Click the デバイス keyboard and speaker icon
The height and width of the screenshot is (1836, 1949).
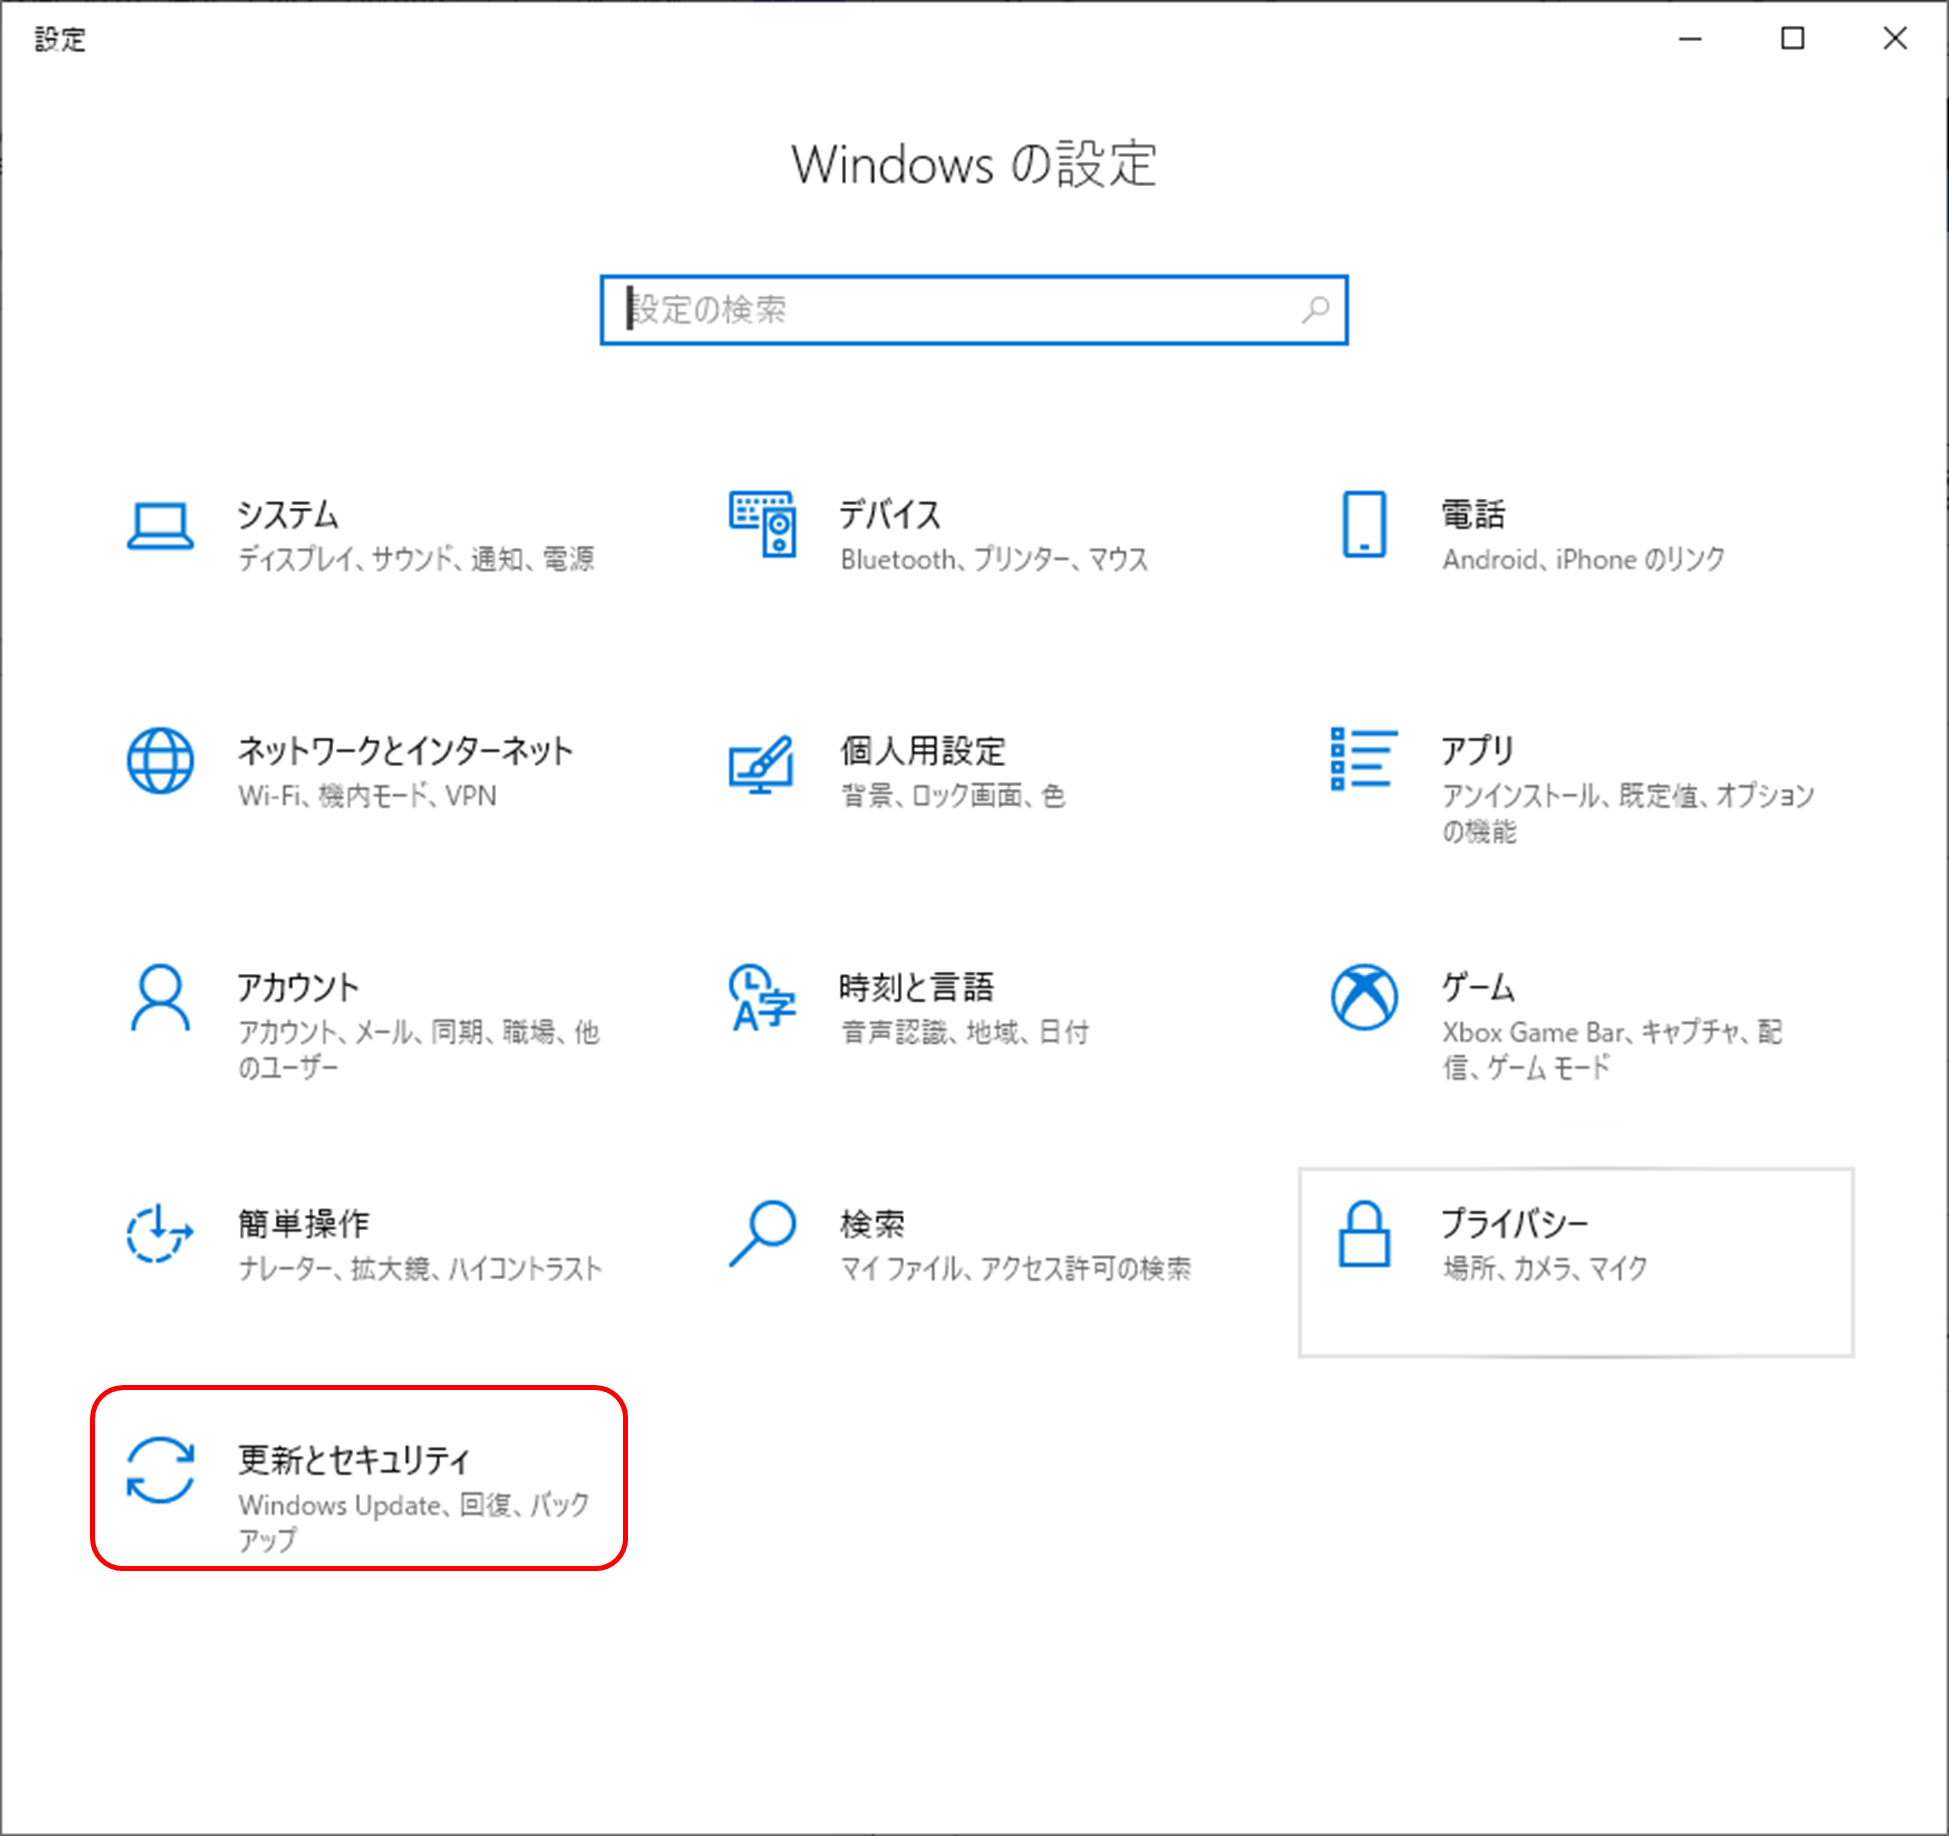763,524
